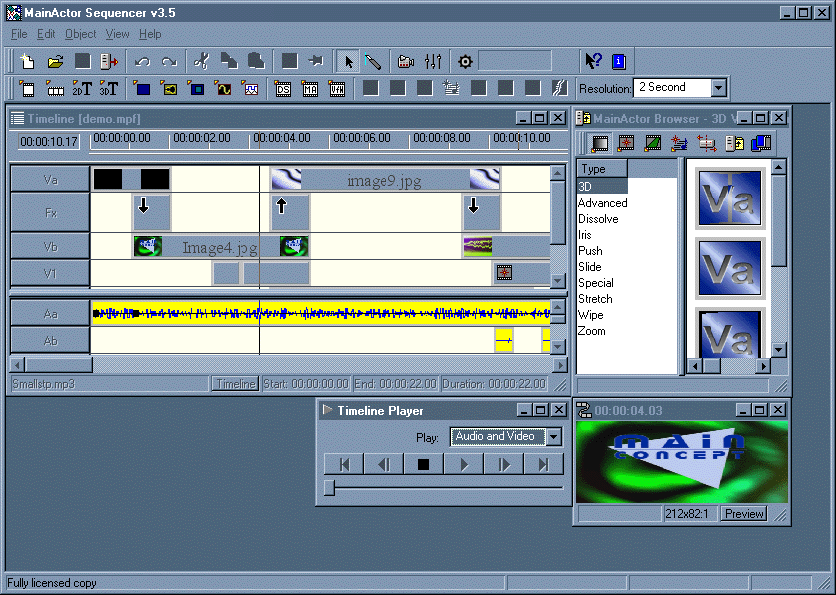Screen dimensions: 836x595
Task: Undo the last action
Action: pos(142,61)
